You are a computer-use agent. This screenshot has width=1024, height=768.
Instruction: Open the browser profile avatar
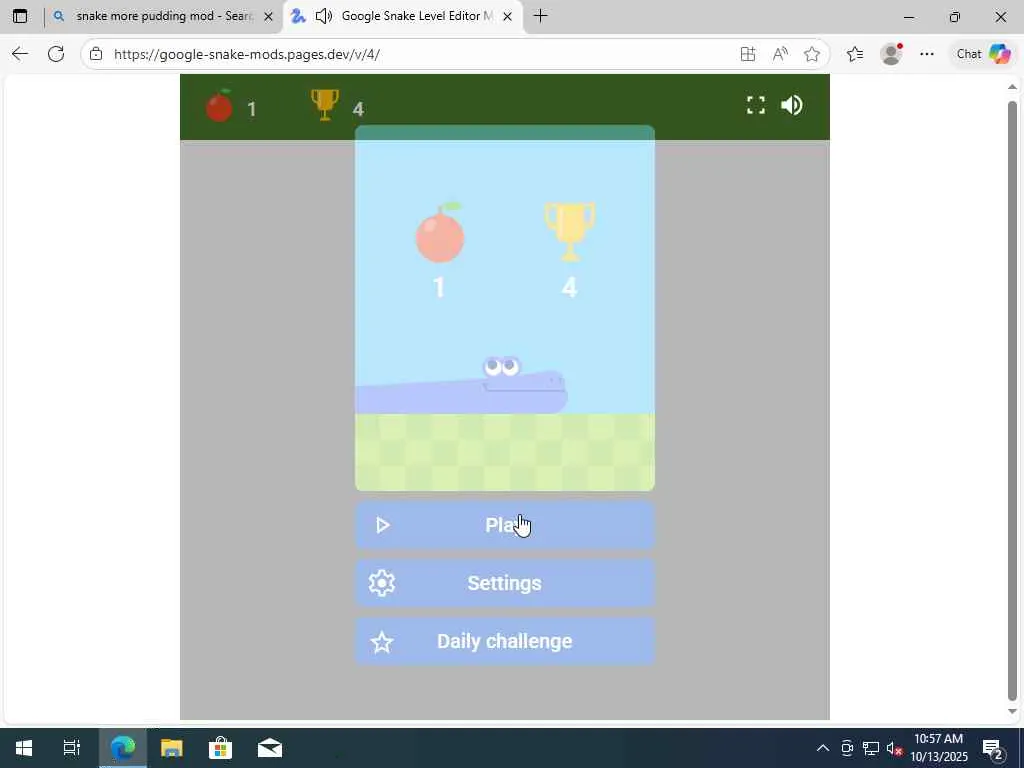tap(891, 54)
